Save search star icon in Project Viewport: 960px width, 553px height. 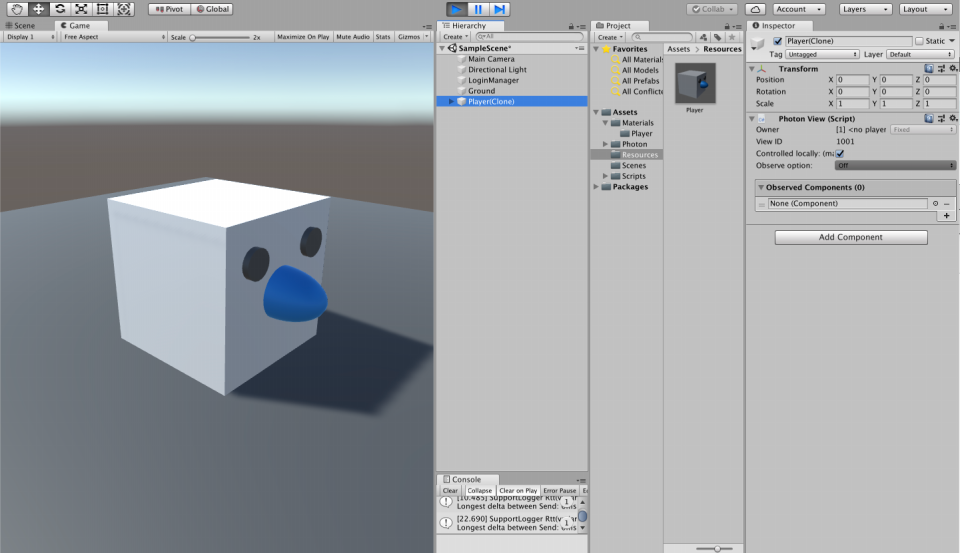pos(732,37)
